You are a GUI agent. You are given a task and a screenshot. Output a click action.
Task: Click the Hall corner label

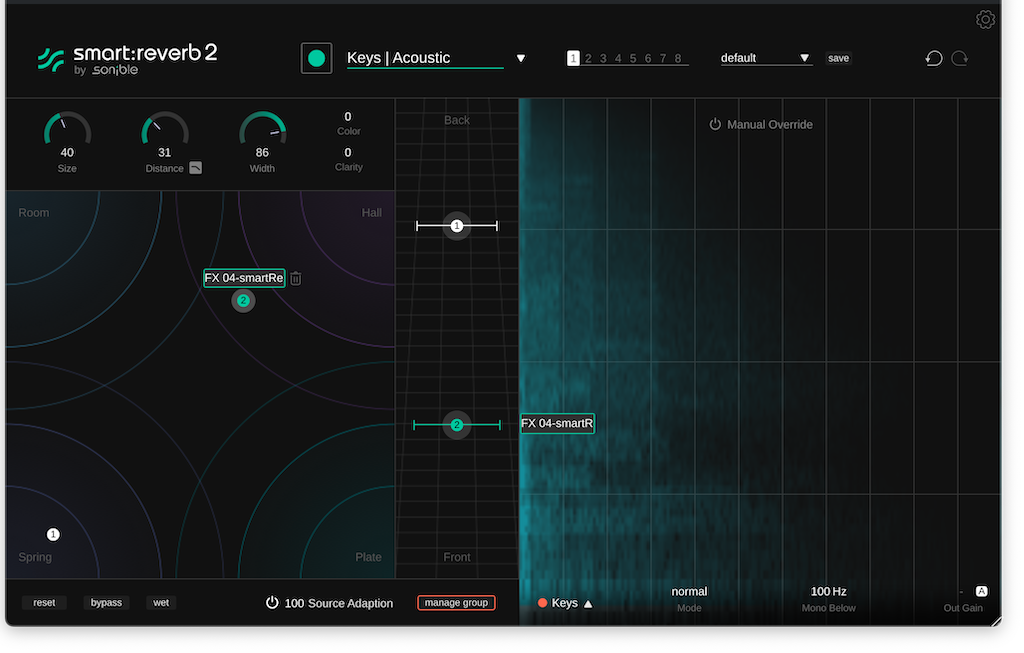pyautogui.click(x=372, y=213)
